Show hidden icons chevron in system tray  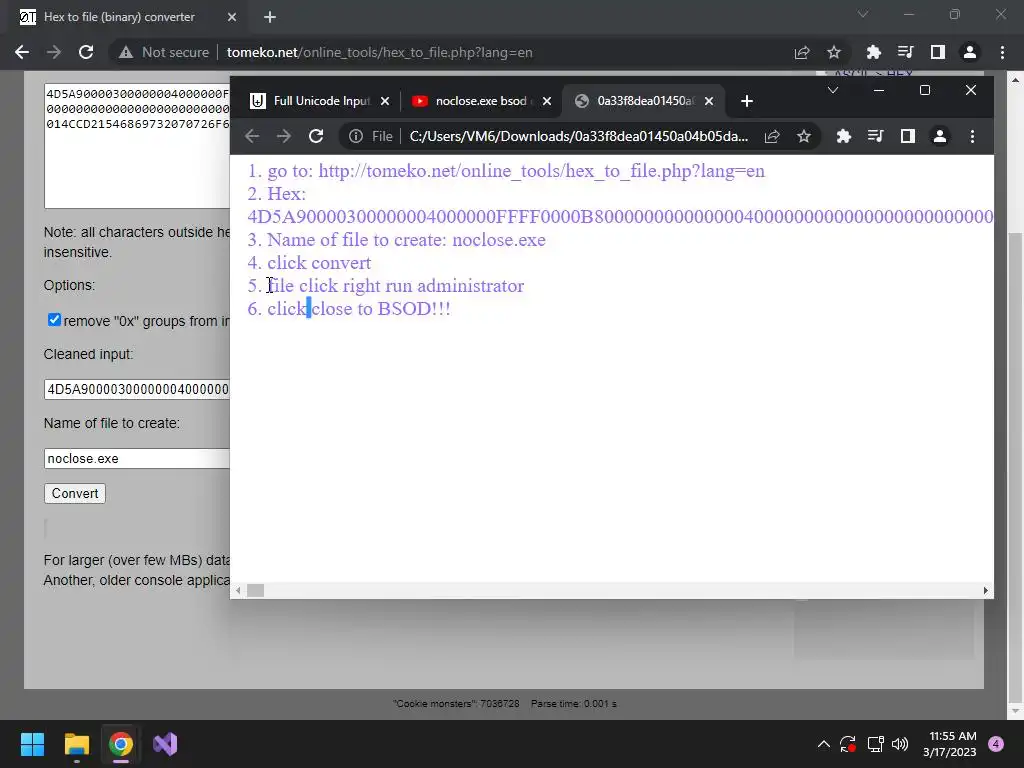tap(824, 744)
